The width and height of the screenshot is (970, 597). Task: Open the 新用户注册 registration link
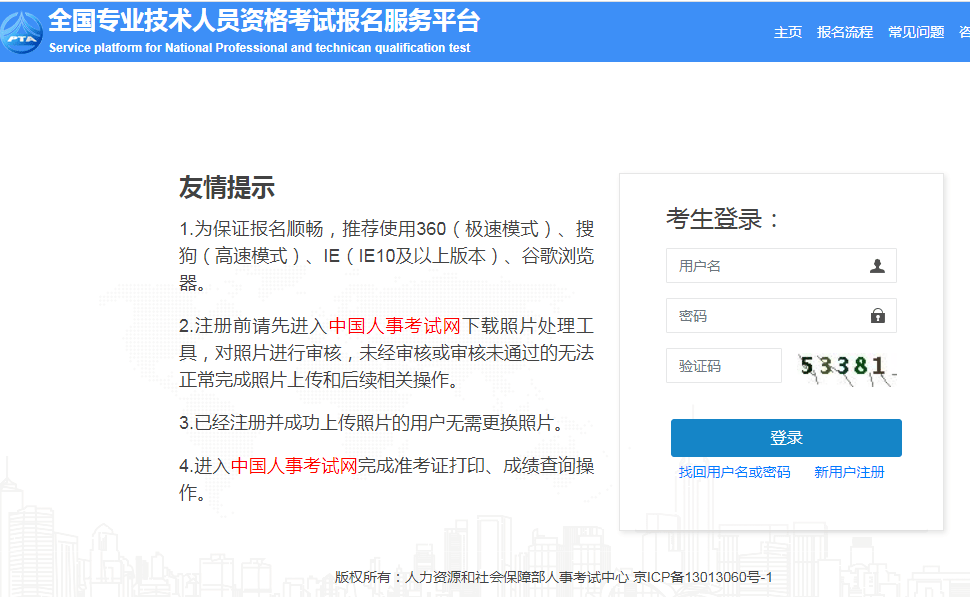tap(850, 471)
